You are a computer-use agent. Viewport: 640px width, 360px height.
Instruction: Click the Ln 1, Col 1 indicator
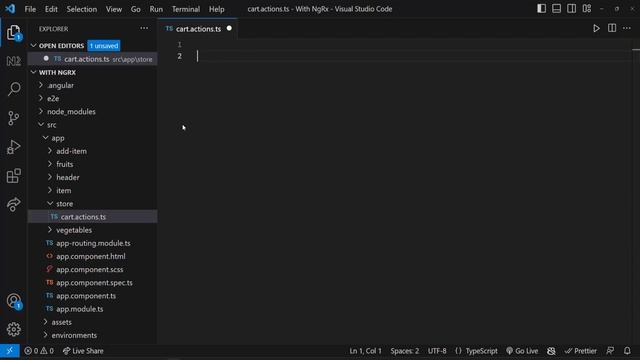pos(365,351)
